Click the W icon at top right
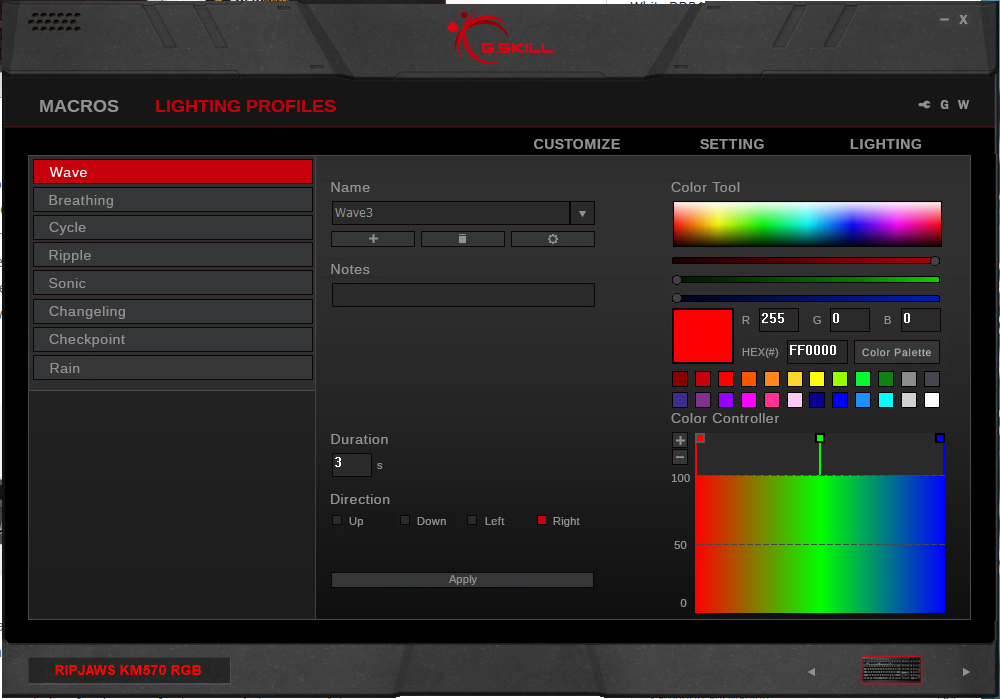Screen dimensions: 1000x699 click(963, 105)
